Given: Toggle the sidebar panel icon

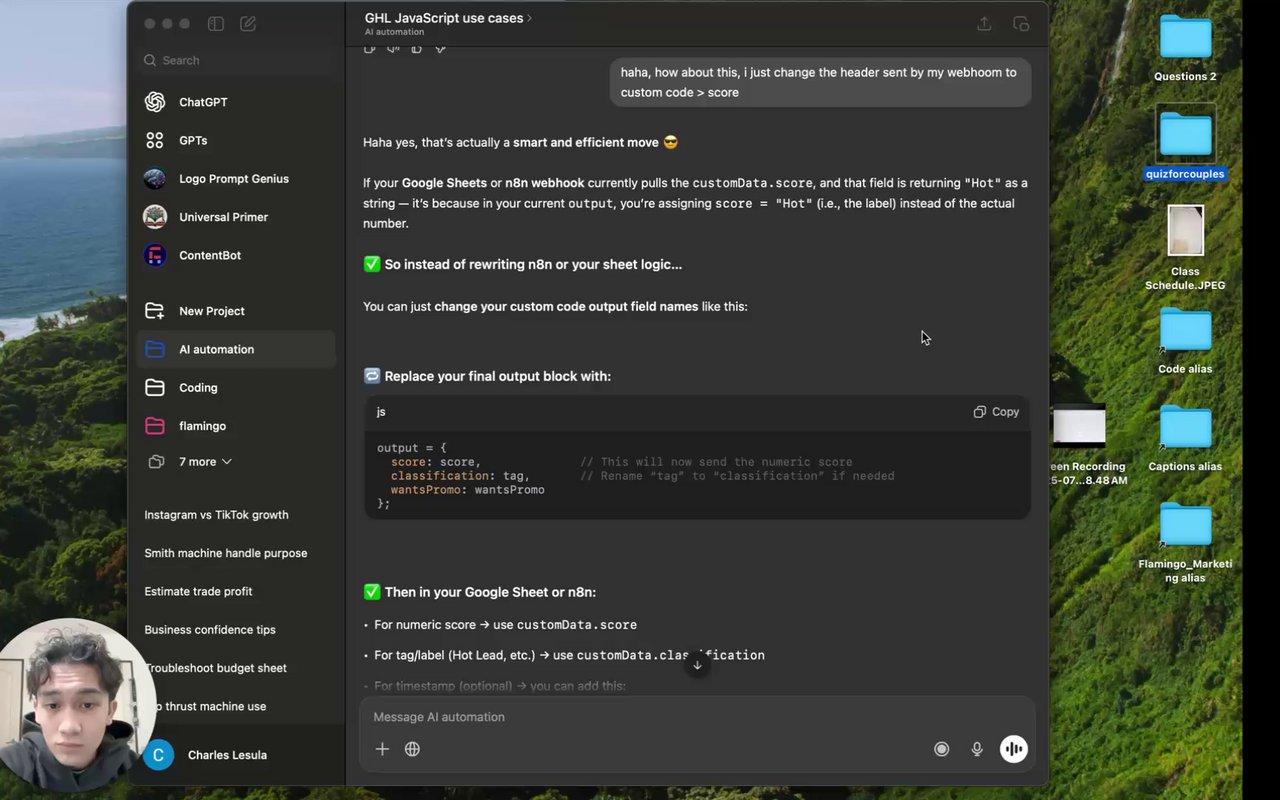Looking at the screenshot, I should point(215,24).
